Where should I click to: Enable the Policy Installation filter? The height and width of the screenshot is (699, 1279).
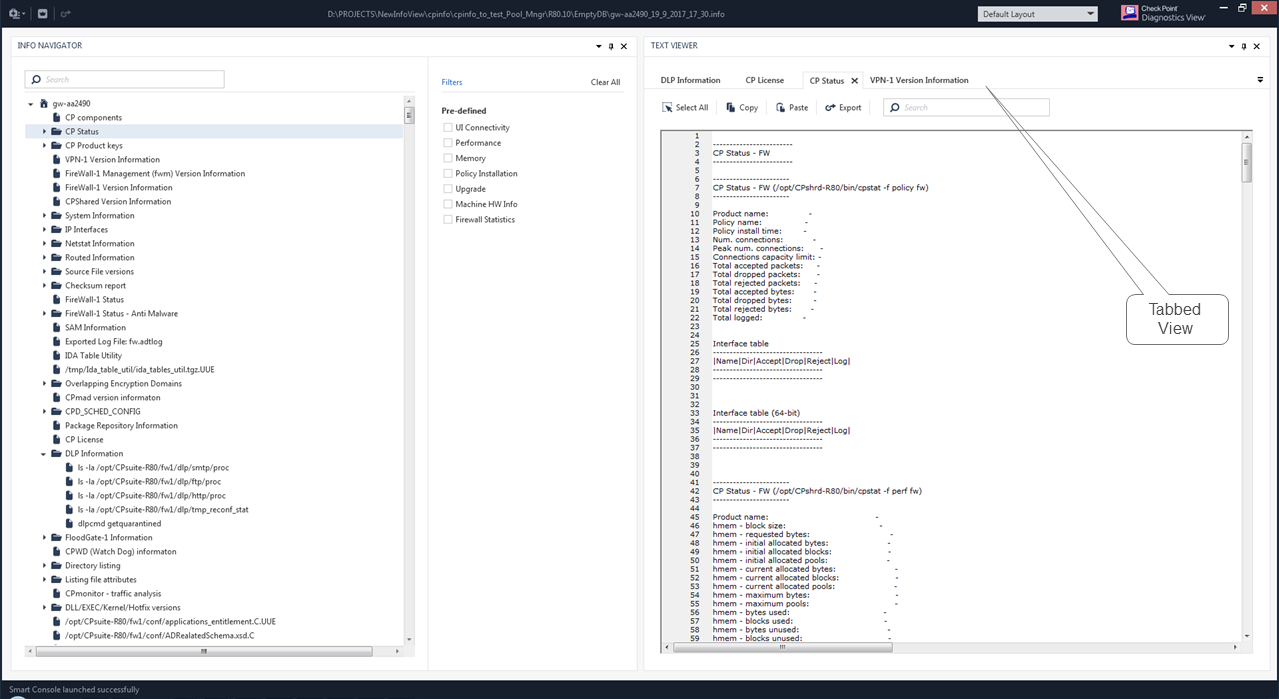448,173
